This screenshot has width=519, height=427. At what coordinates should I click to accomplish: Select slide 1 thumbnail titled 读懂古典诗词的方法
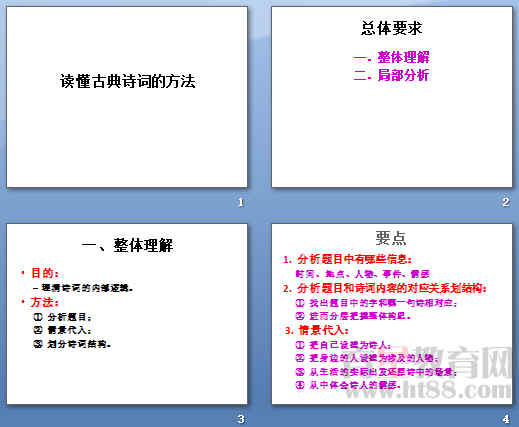127,97
